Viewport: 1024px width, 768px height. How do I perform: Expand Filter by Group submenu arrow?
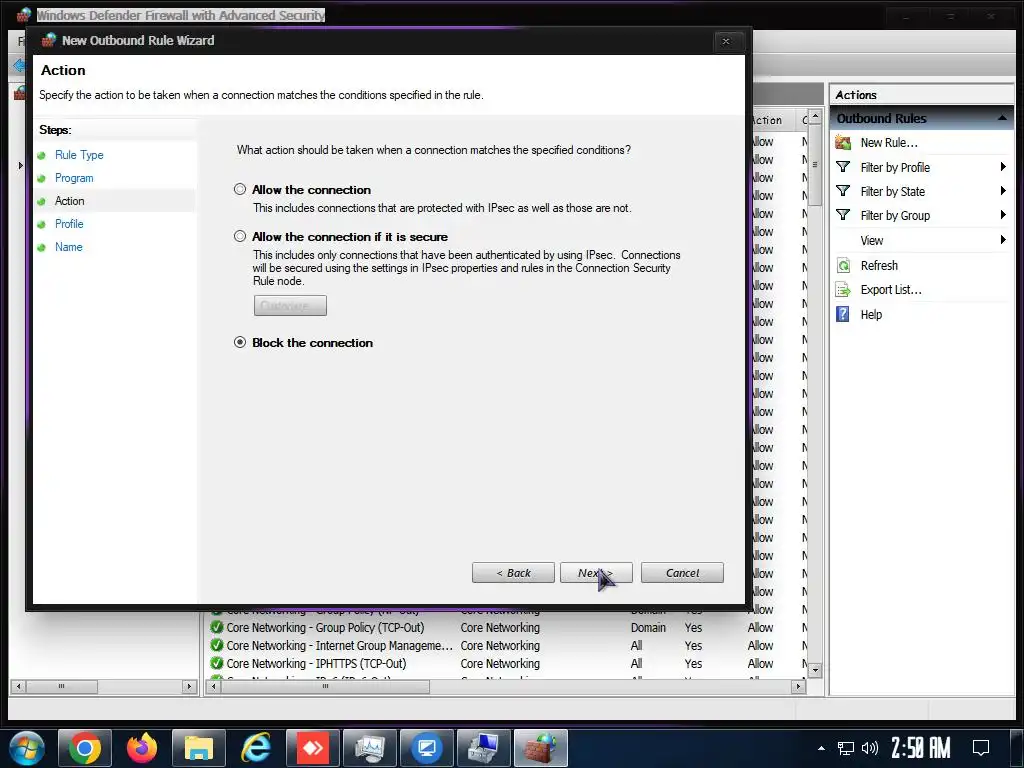[1002, 216]
